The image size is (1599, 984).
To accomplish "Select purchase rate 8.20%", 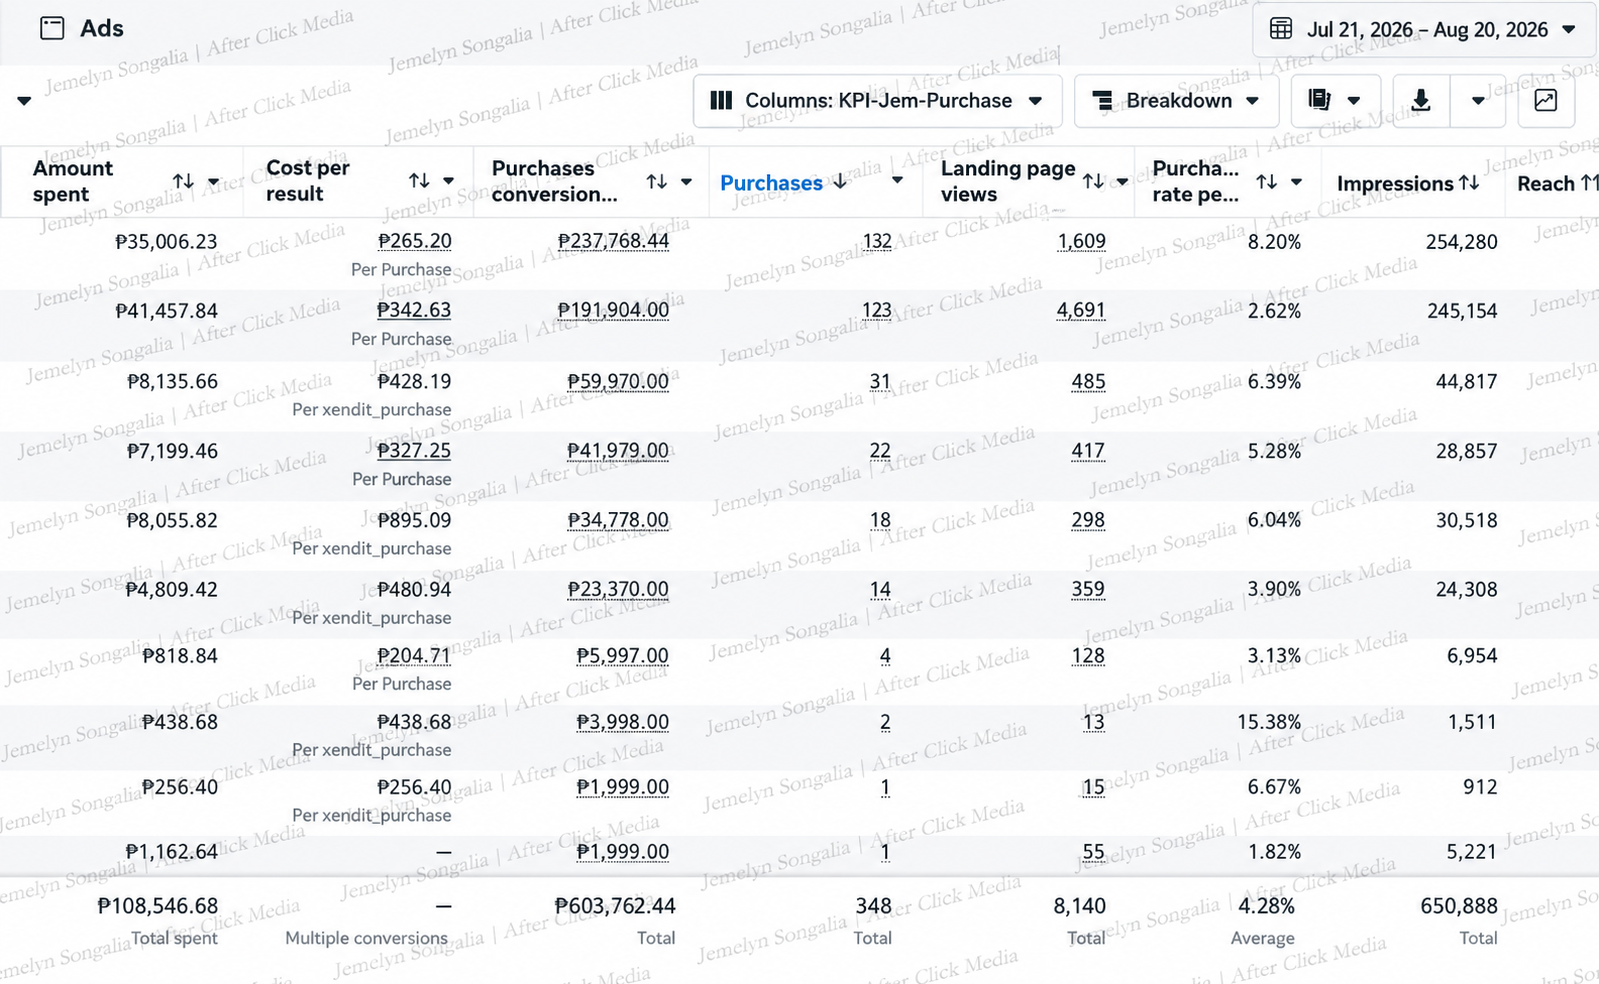I will point(1274,241).
